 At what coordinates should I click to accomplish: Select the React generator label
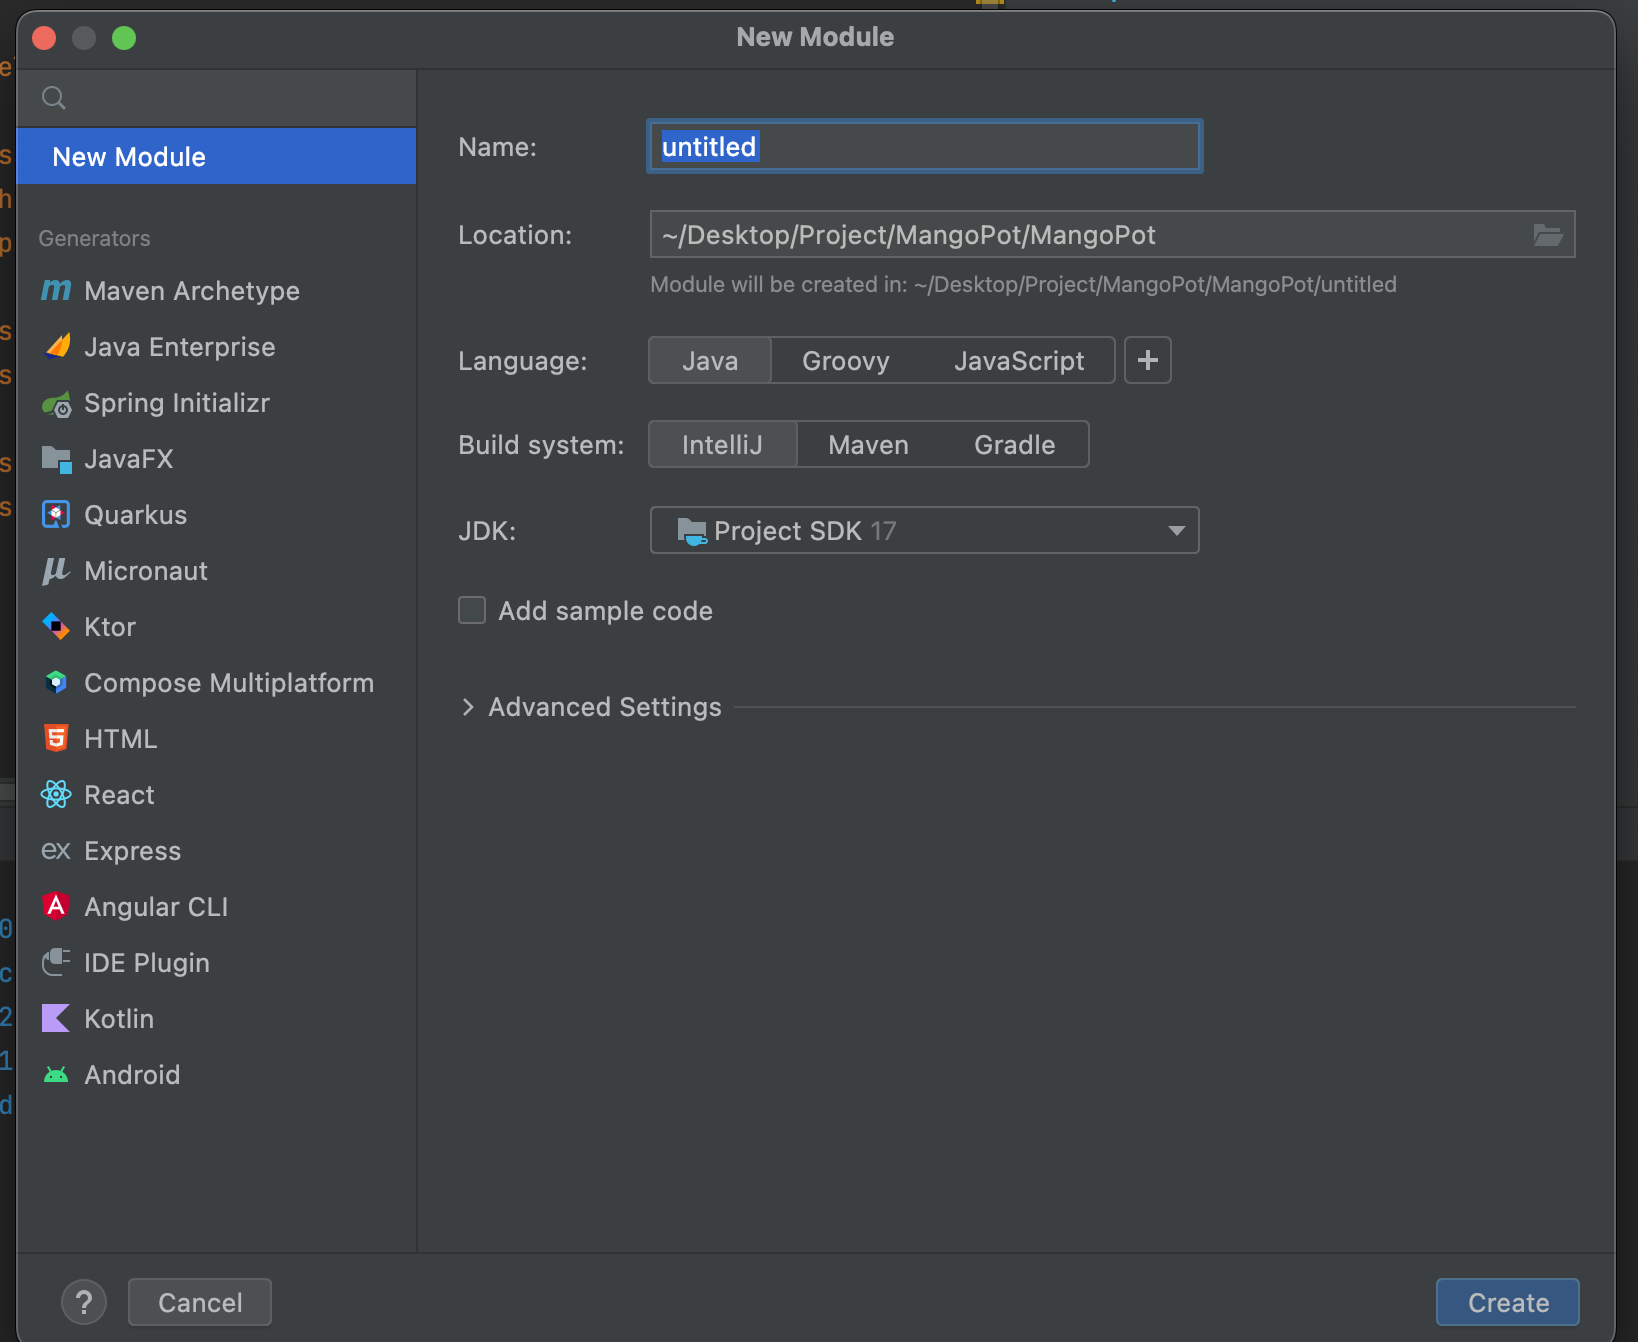[119, 795]
